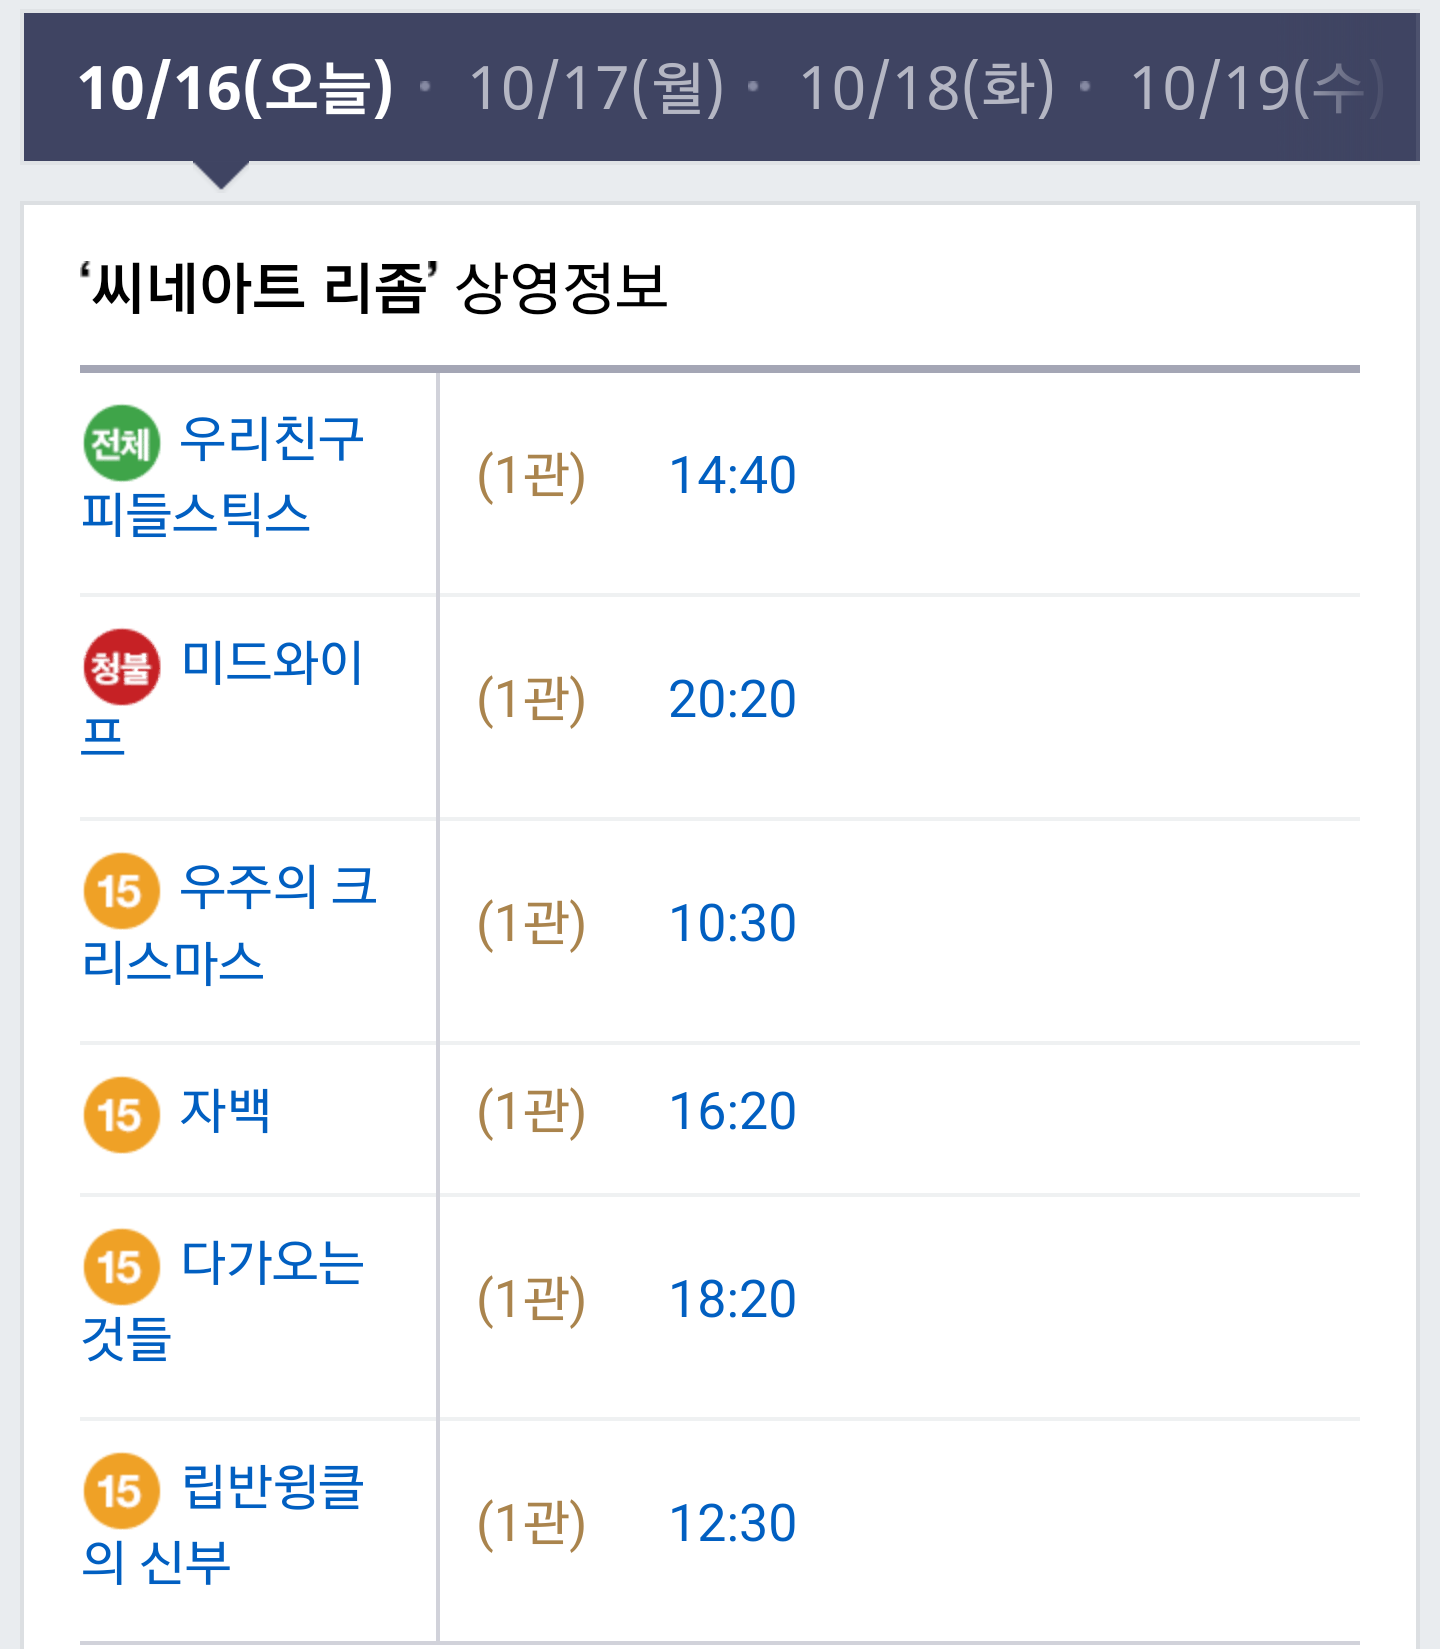Image resolution: width=1440 pixels, height=1649 pixels.
Task: Select the 14:40 showtime
Action: (x=732, y=475)
